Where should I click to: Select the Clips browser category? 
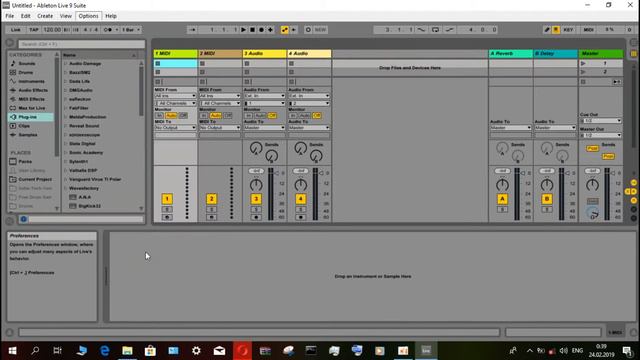[x=24, y=126]
